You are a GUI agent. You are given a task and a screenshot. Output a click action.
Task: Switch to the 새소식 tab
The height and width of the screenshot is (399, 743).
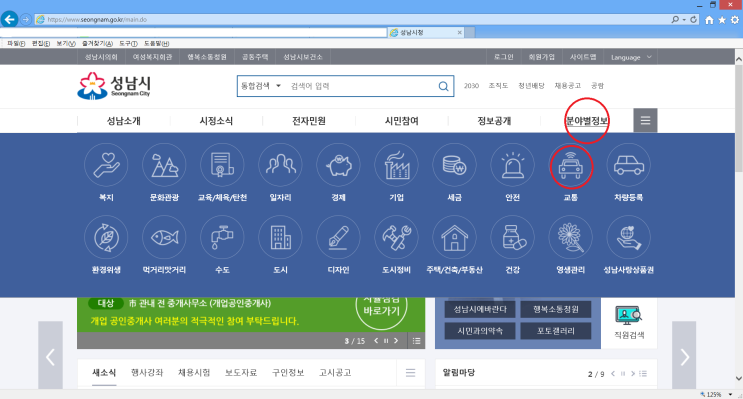pos(104,372)
